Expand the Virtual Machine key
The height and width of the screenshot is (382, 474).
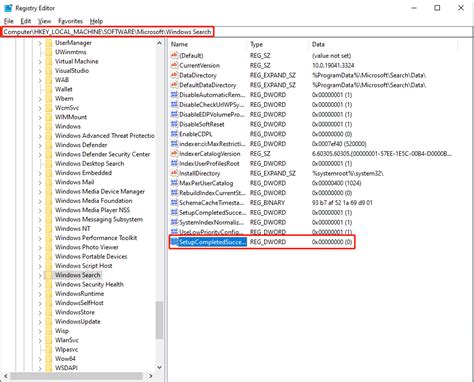coord(40,62)
